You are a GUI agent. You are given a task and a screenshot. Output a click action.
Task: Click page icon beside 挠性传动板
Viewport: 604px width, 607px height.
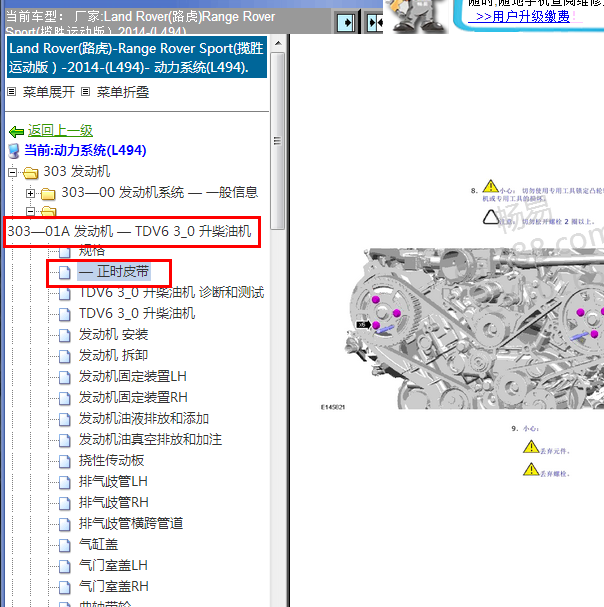65,461
